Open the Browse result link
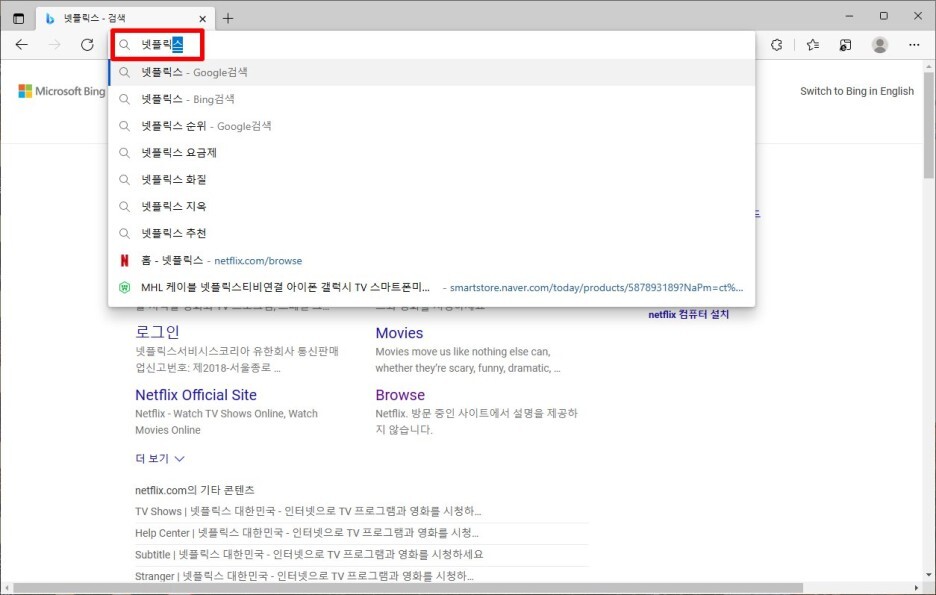This screenshot has height=595, width=936. 400,395
